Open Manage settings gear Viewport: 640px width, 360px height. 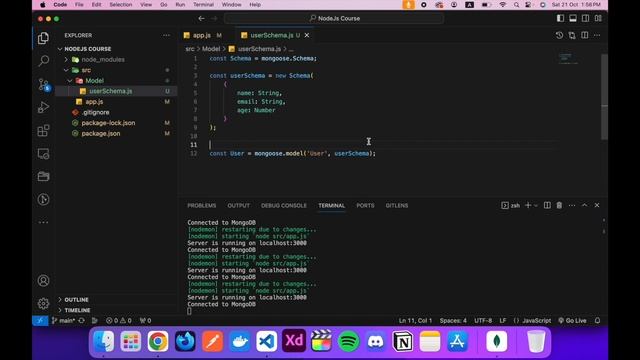click(x=43, y=303)
